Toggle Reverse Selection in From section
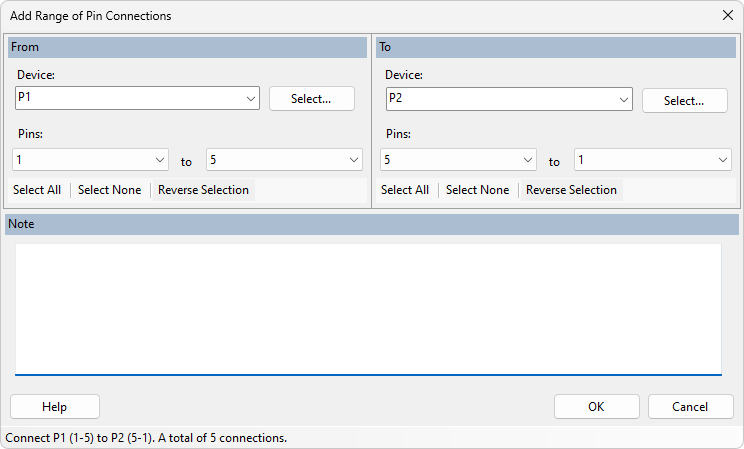This screenshot has height=449, width=744. tap(203, 190)
